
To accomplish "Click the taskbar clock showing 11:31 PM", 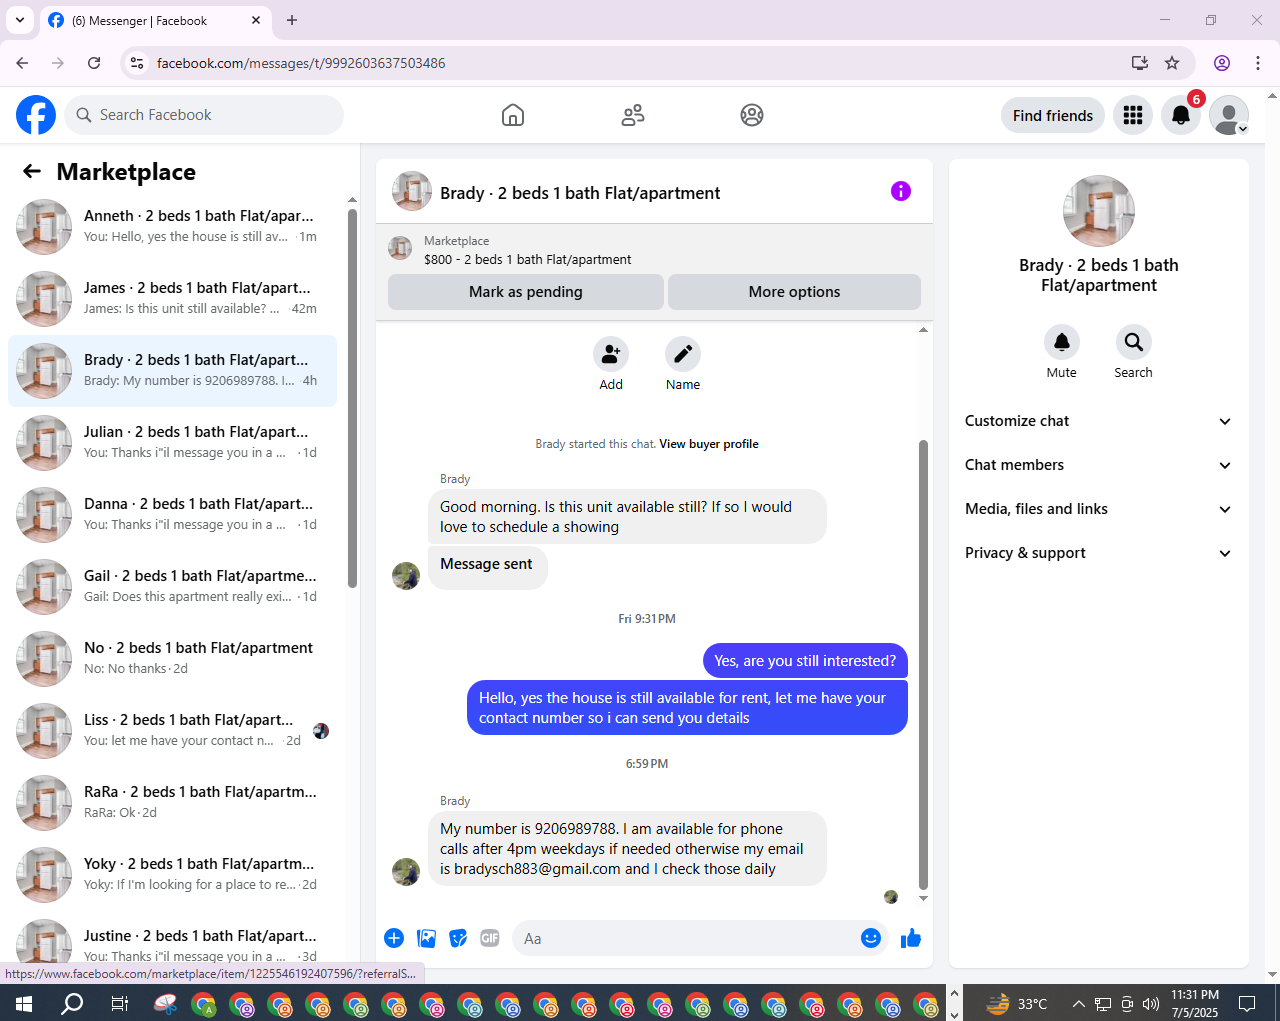I will pos(1195,1003).
